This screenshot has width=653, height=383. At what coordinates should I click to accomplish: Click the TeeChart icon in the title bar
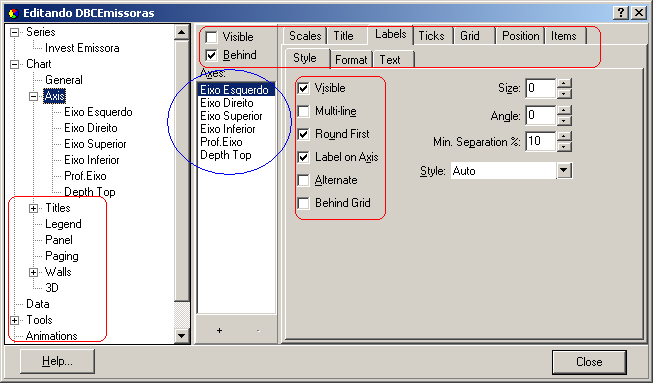click(x=13, y=13)
